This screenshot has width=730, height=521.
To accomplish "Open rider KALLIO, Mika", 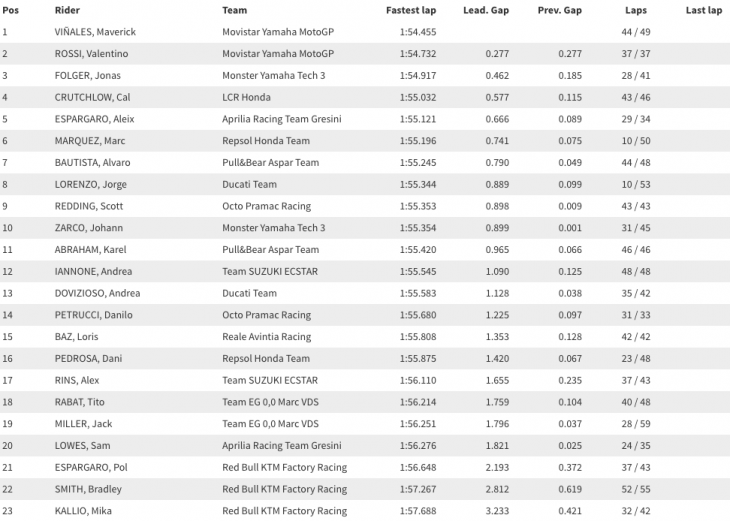I will [x=85, y=511].
